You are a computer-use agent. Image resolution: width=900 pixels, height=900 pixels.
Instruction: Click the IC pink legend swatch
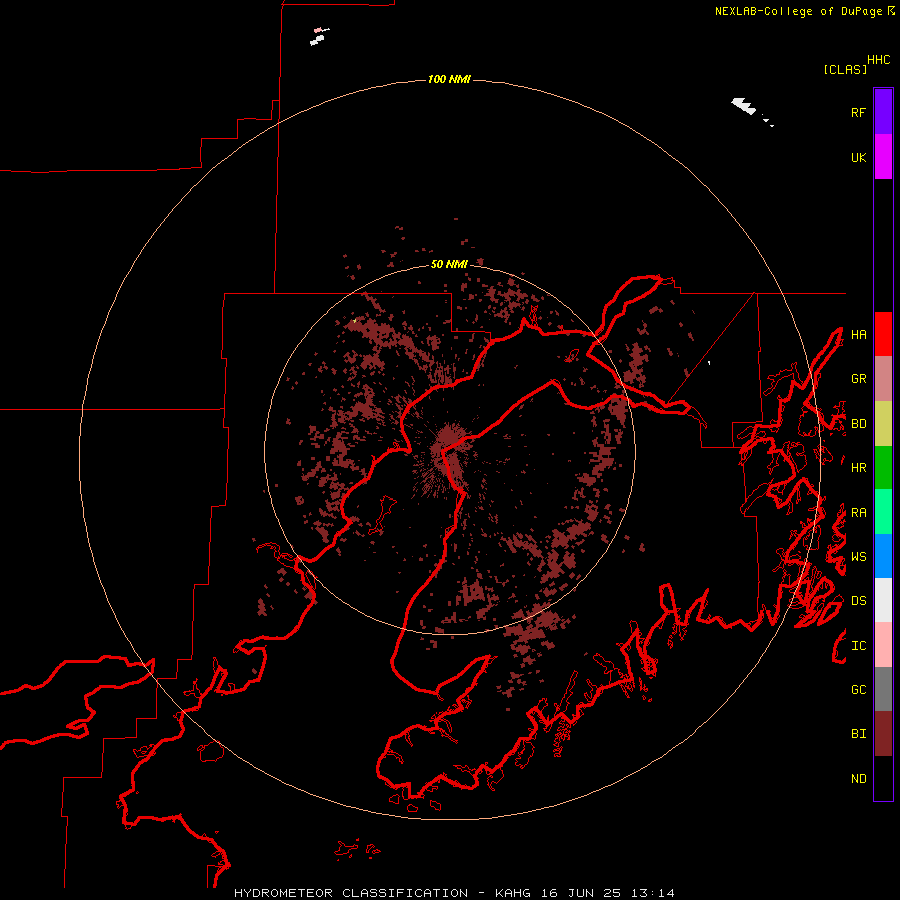click(883, 645)
